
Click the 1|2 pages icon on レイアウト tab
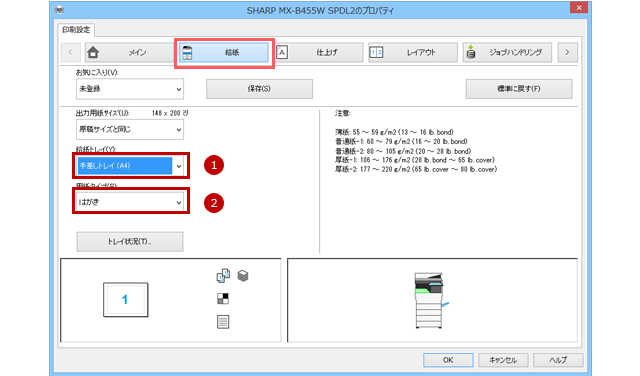coord(376,52)
